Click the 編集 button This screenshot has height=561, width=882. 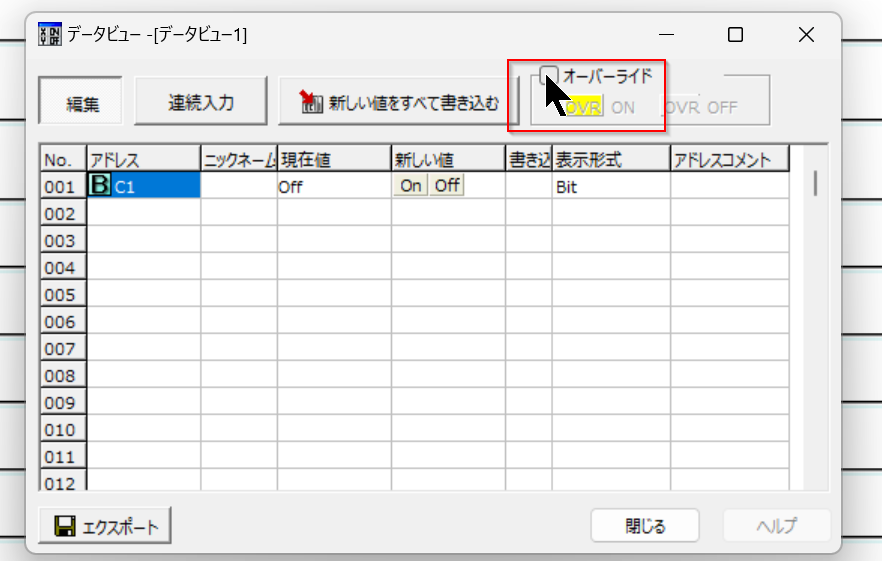[80, 101]
